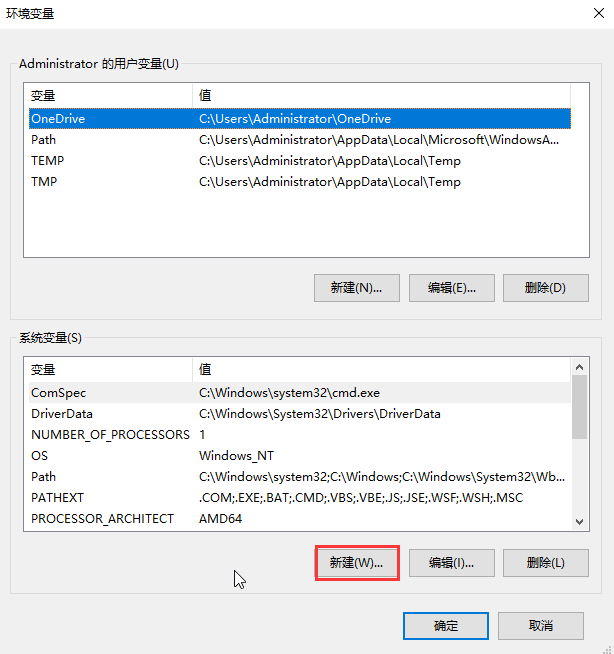Click the system variables scroll down arrow
This screenshot has width=614, height=654.
tap(579, 521)
